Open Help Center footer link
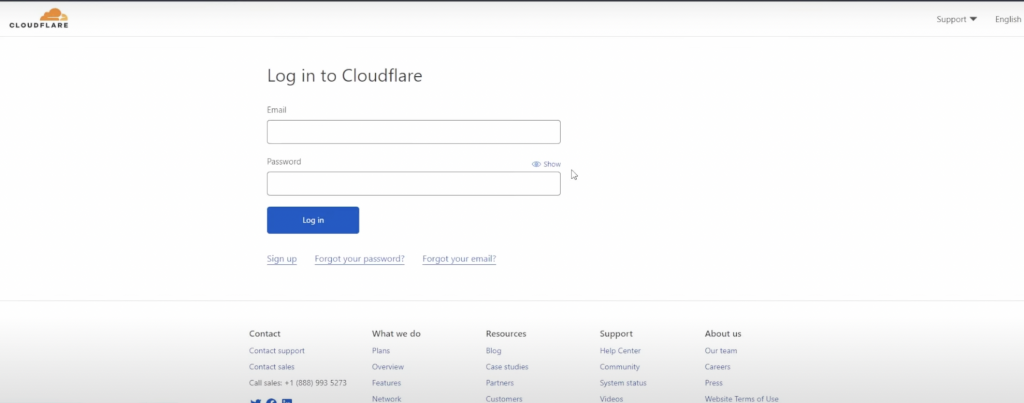The image size is (1024, 403). click(620, 351)
